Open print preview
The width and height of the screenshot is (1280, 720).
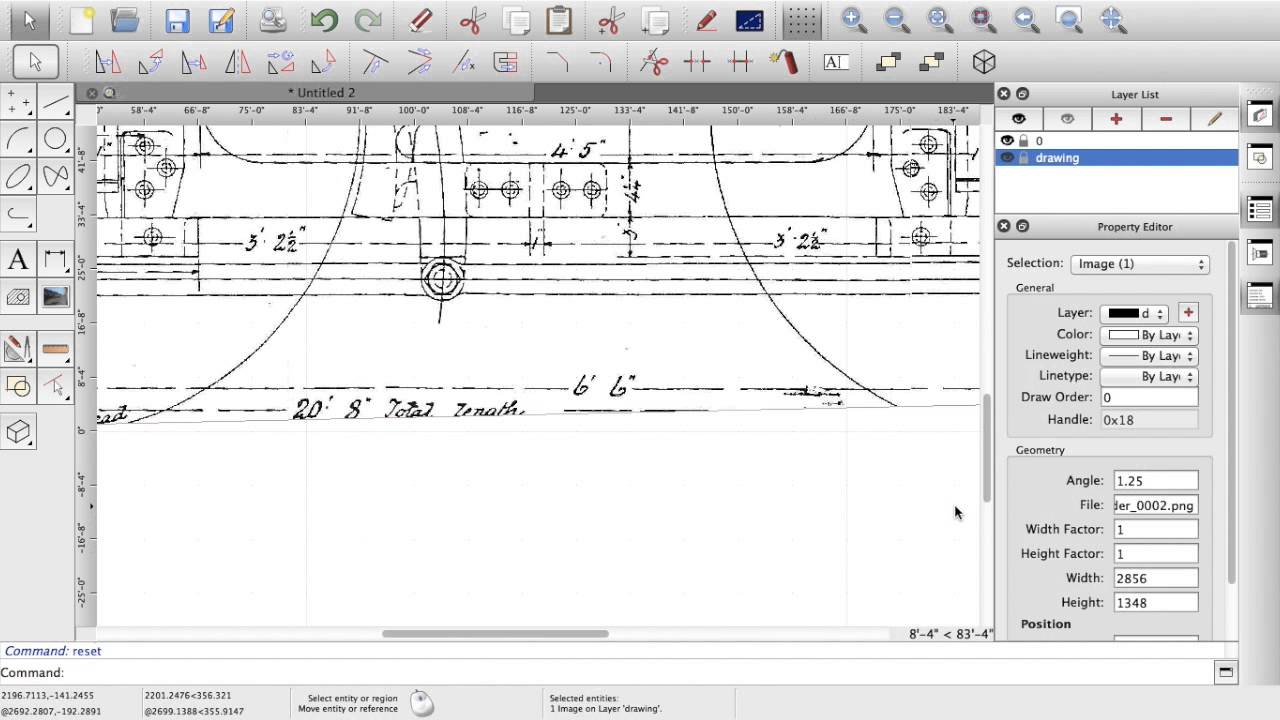click(x=272, y=20)
